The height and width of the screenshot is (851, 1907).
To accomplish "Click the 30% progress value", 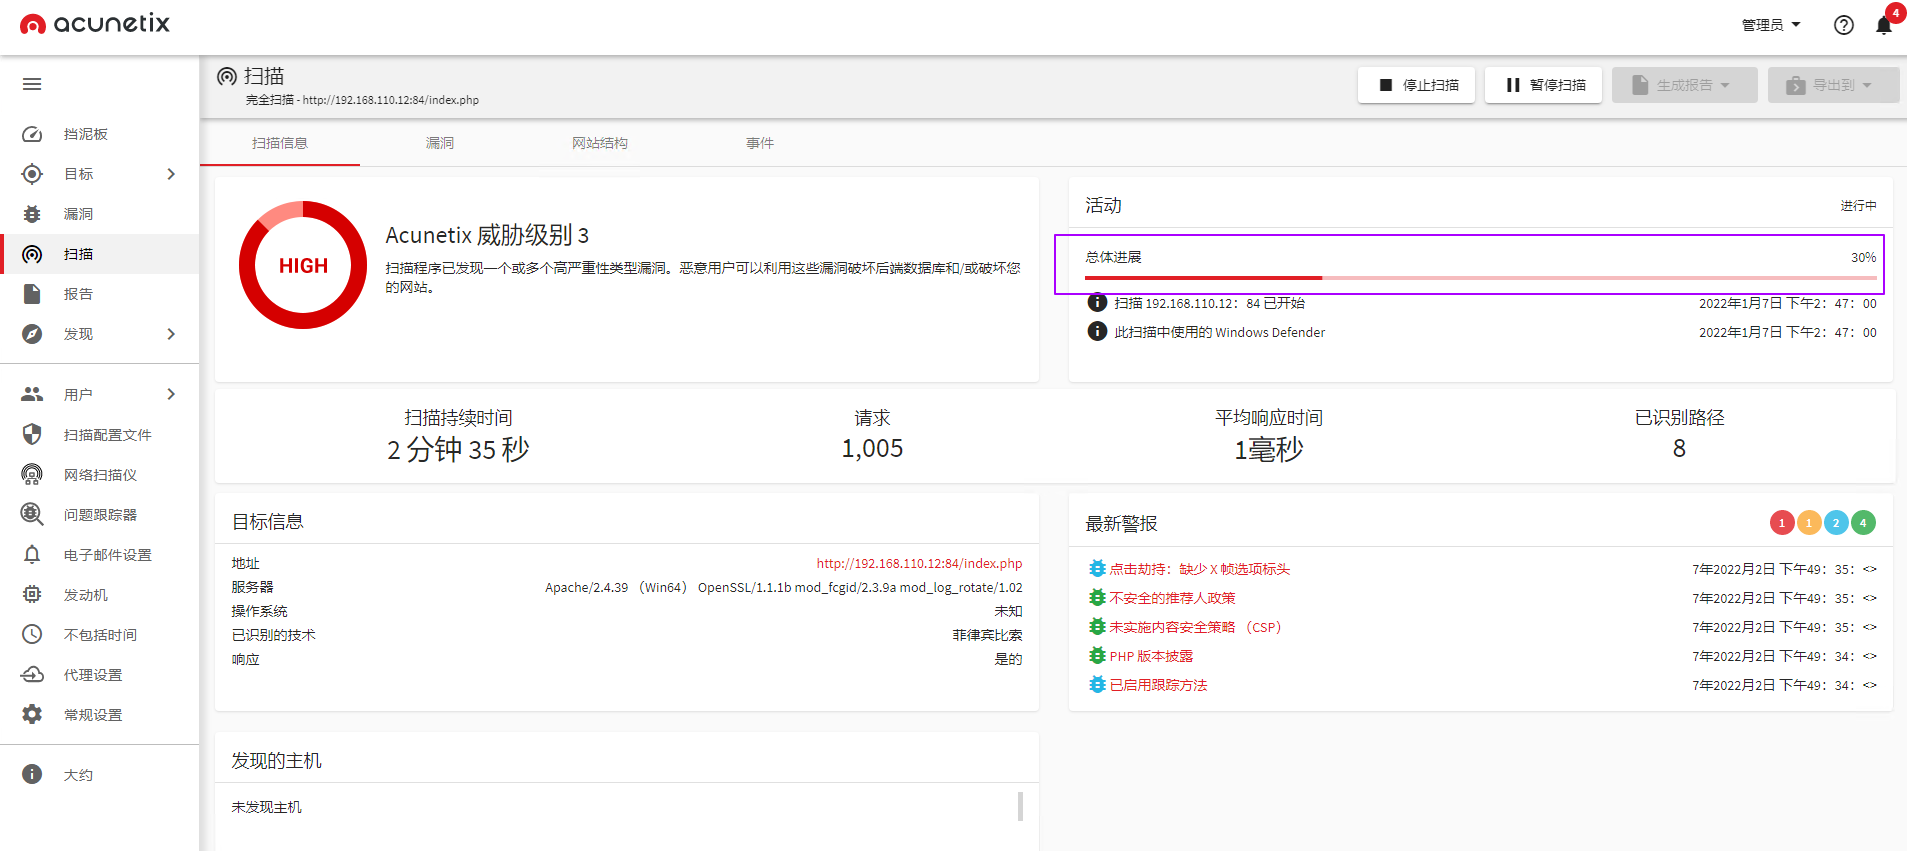I will tap(1863, 257).
